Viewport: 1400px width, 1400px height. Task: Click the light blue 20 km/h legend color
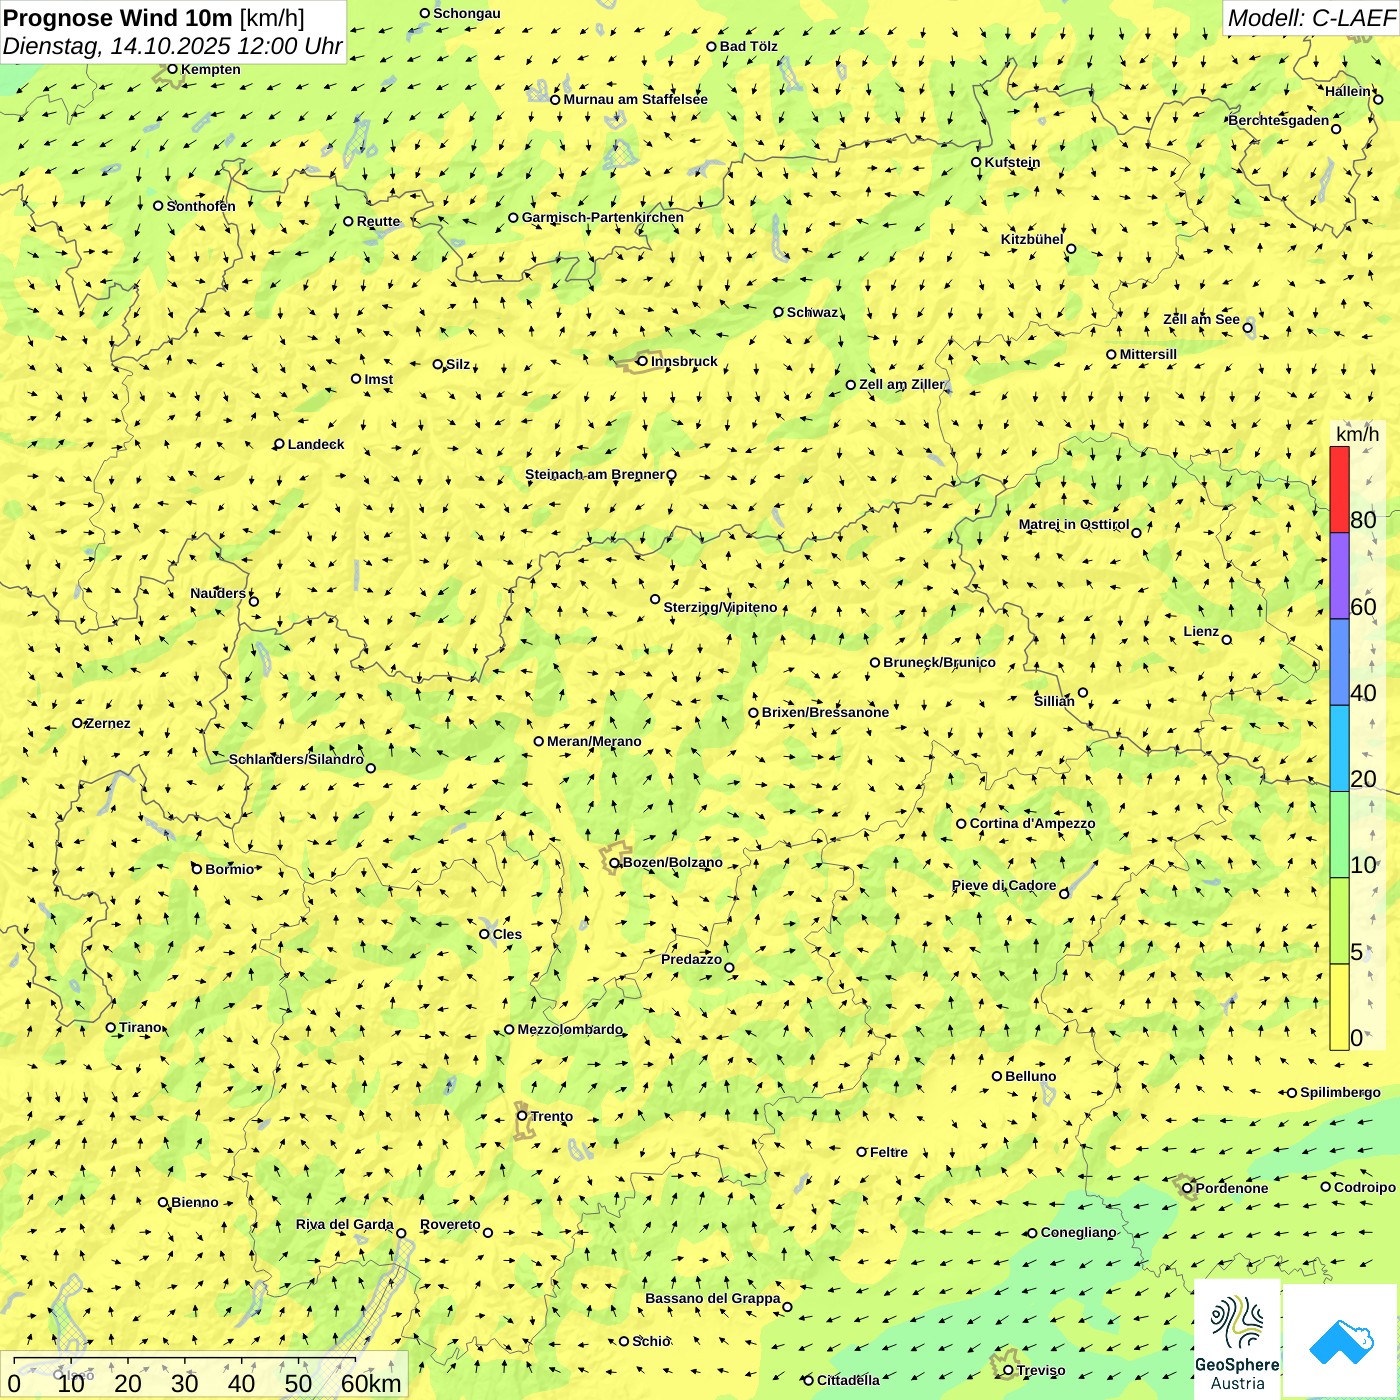[1339, 749]
